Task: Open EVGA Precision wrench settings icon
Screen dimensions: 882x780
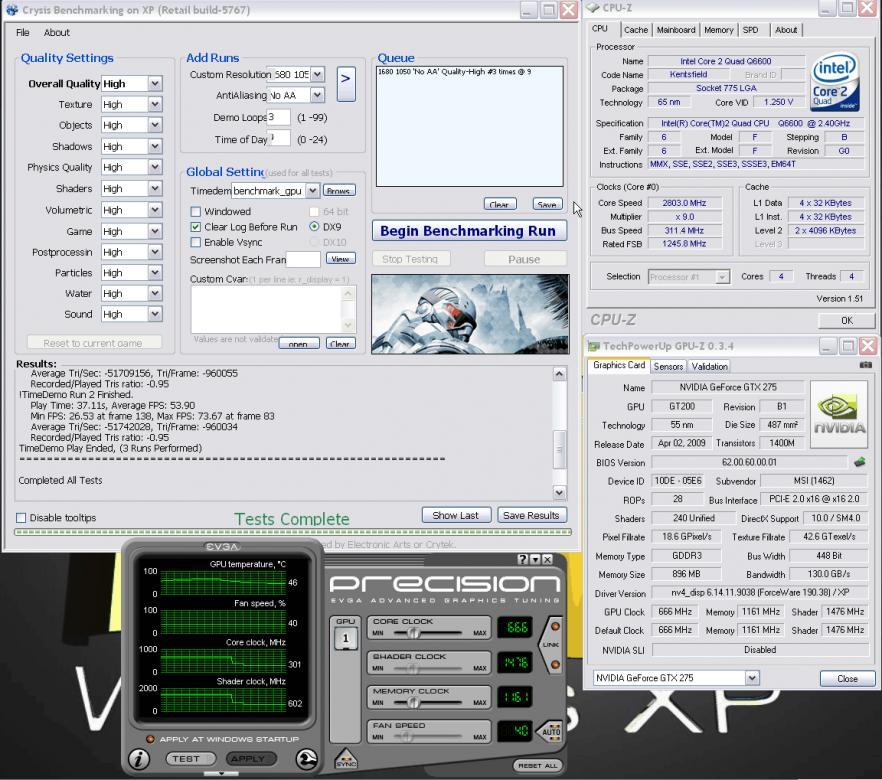Action: (307, 759)
